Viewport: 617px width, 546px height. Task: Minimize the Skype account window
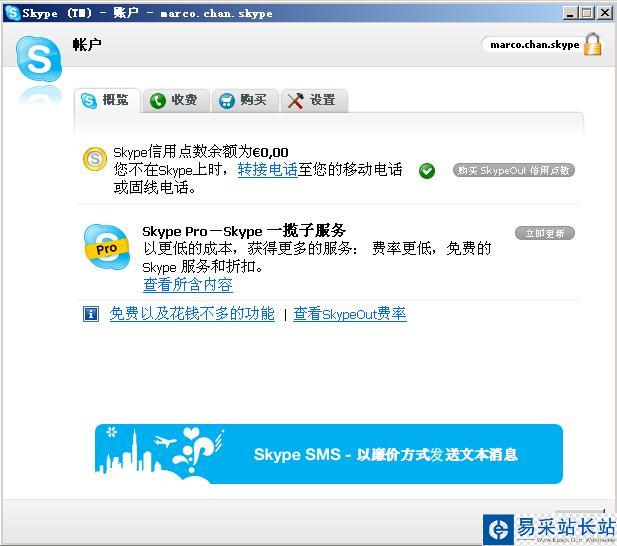(569, 13)
